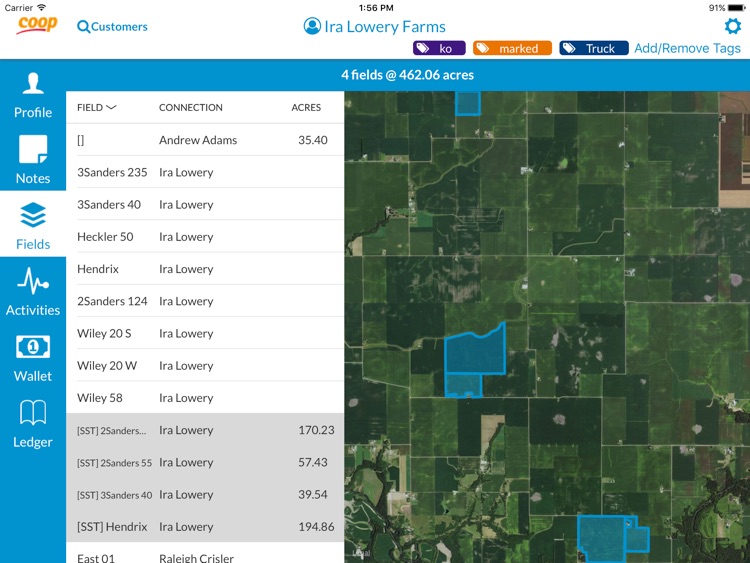Select the Heckler 50 field row
The image size is (750, 563).
pos(205,237)
